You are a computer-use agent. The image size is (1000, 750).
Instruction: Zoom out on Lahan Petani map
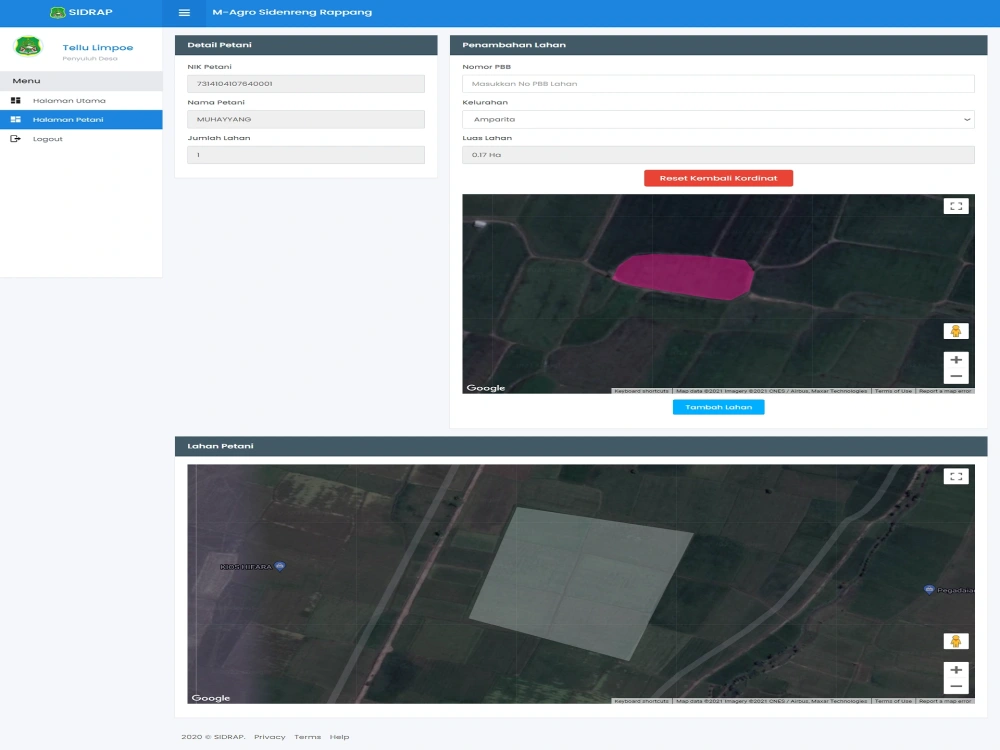pos(956,686)
